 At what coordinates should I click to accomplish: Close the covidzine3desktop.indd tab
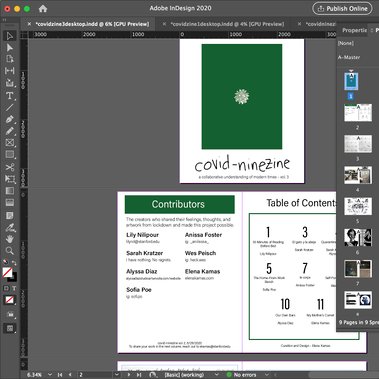[x=29, y=24]
